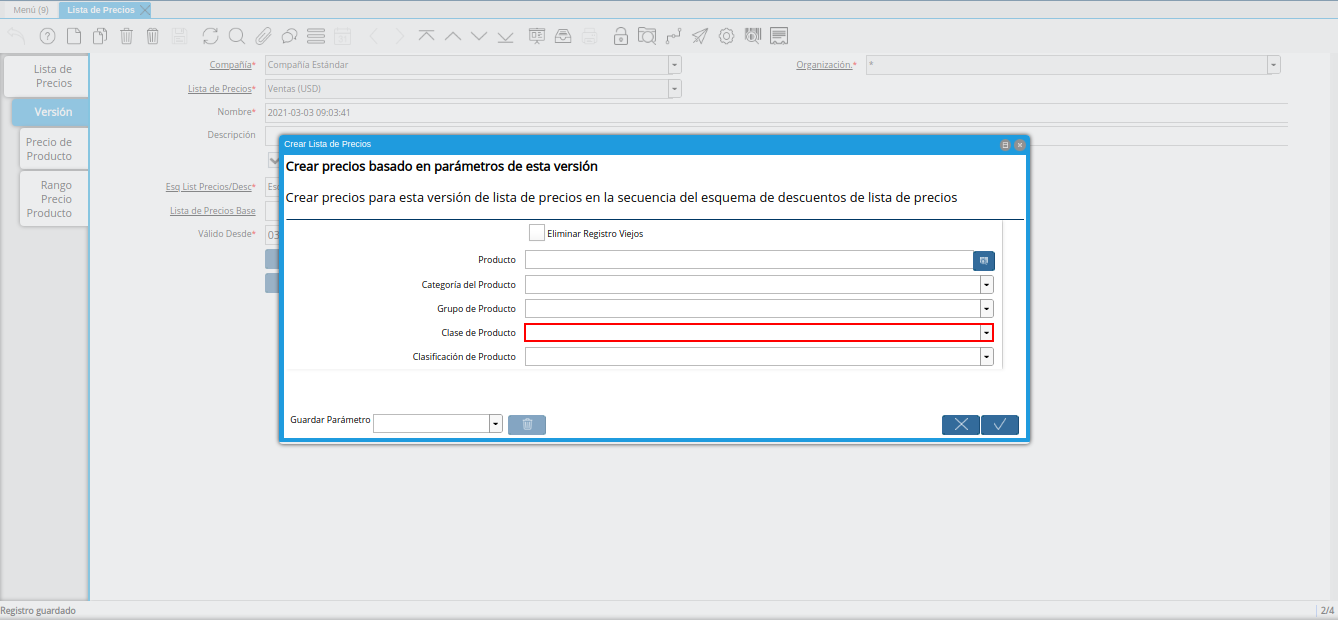Click the refresh/requery toolbar icon
The height and width of the screenshot is (620, 1338).
[210, 37]
